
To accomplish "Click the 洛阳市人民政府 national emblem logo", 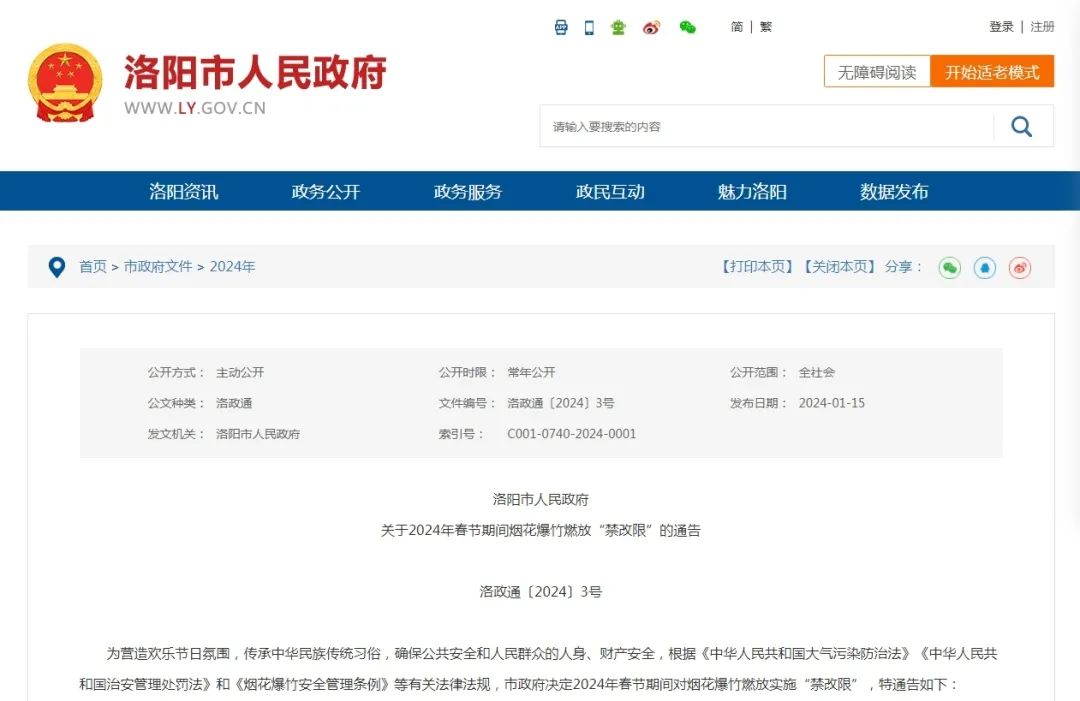I will [x=65, y=82].
